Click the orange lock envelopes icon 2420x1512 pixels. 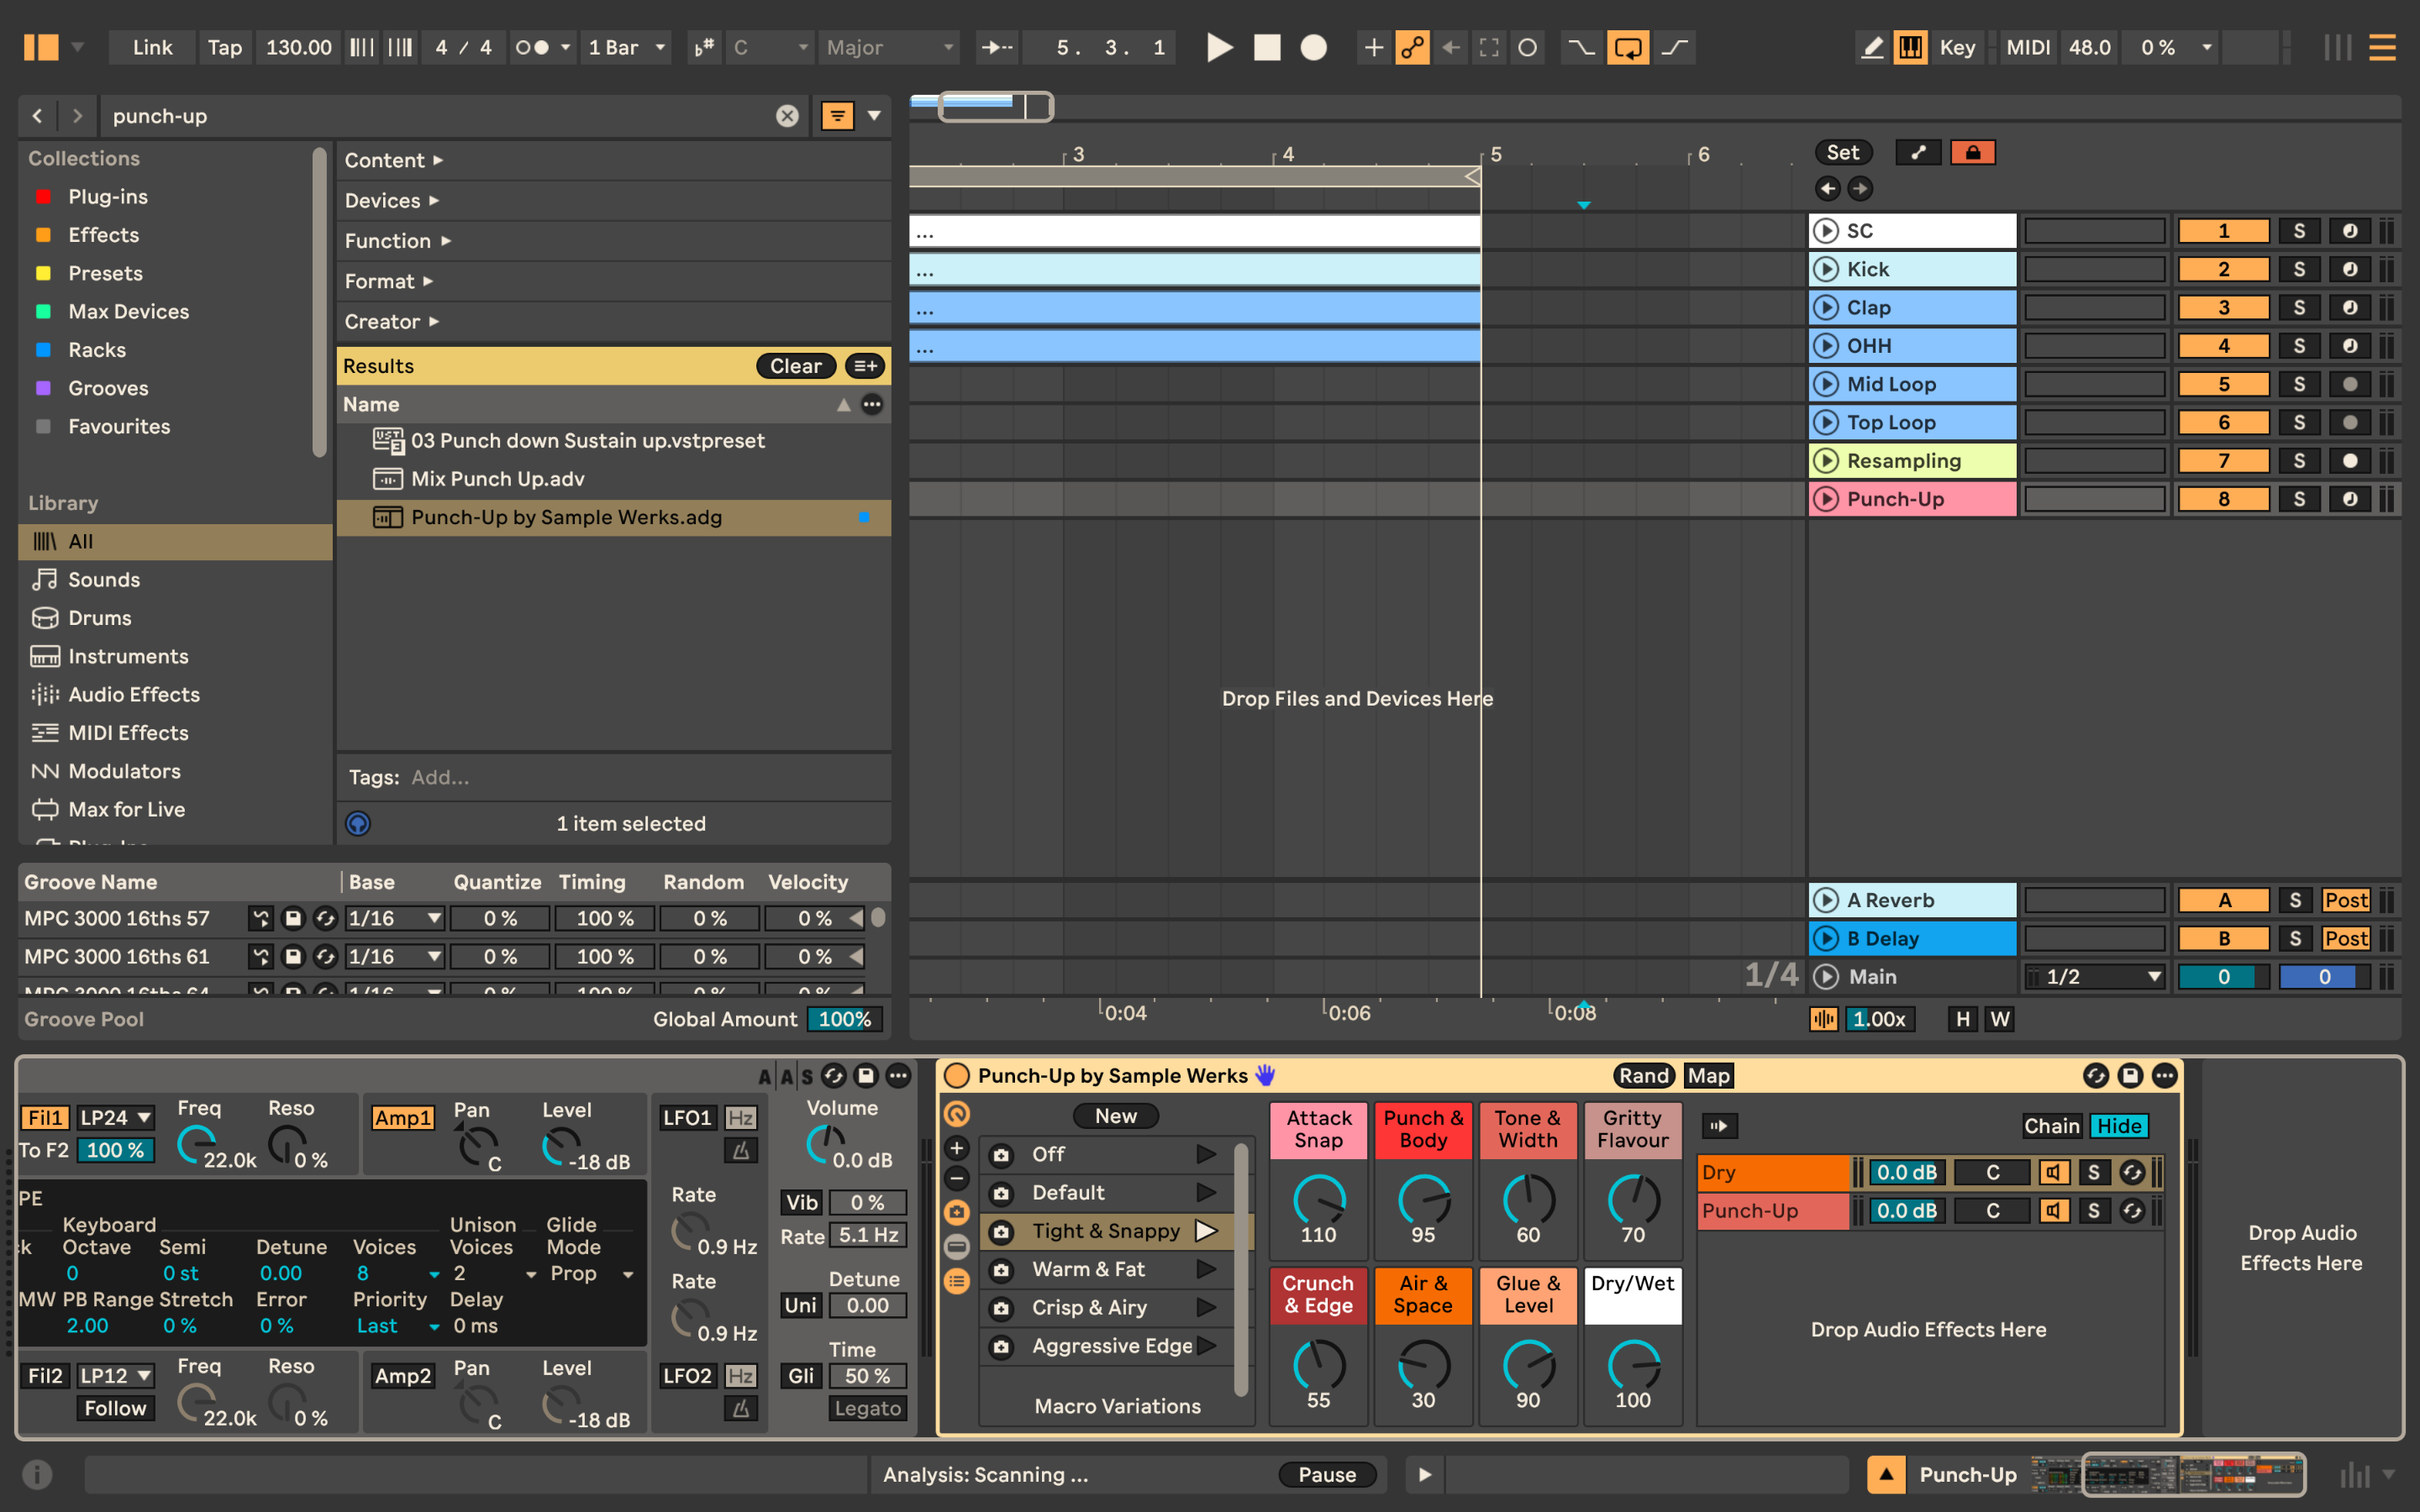(x=1972, y=152)
